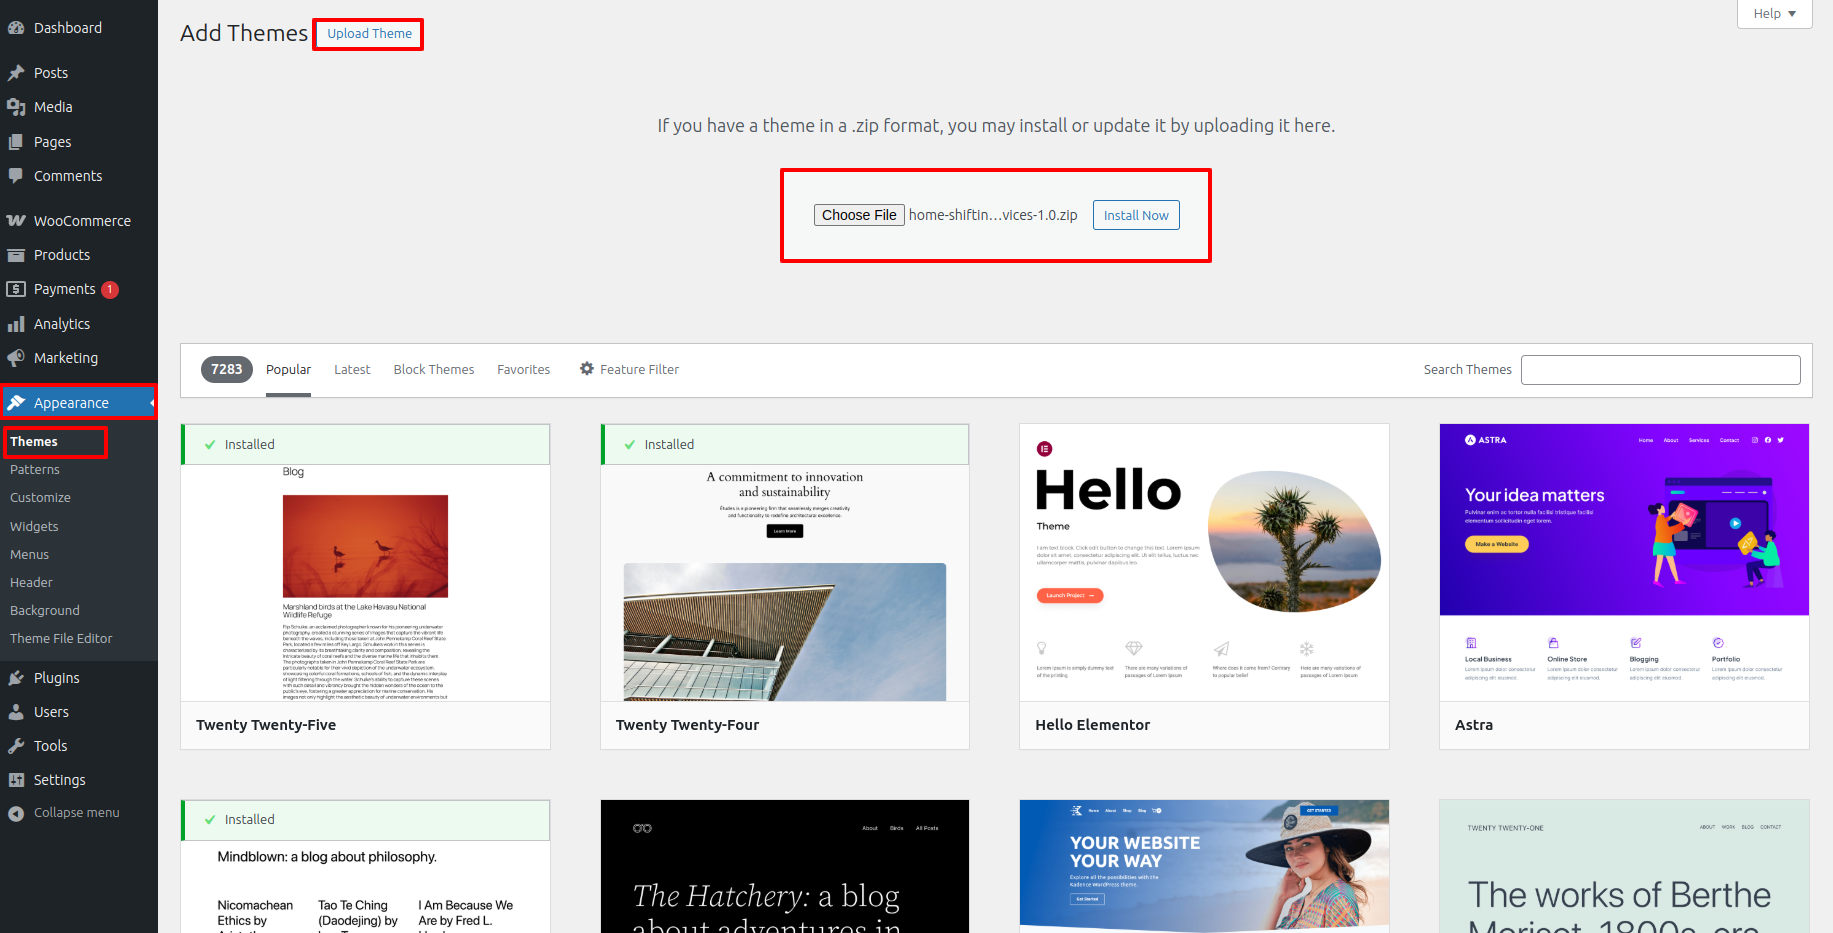Click the Marketing megaphone icon
The width and height of the screenshot is (1833, 933).
click(16, 358)
